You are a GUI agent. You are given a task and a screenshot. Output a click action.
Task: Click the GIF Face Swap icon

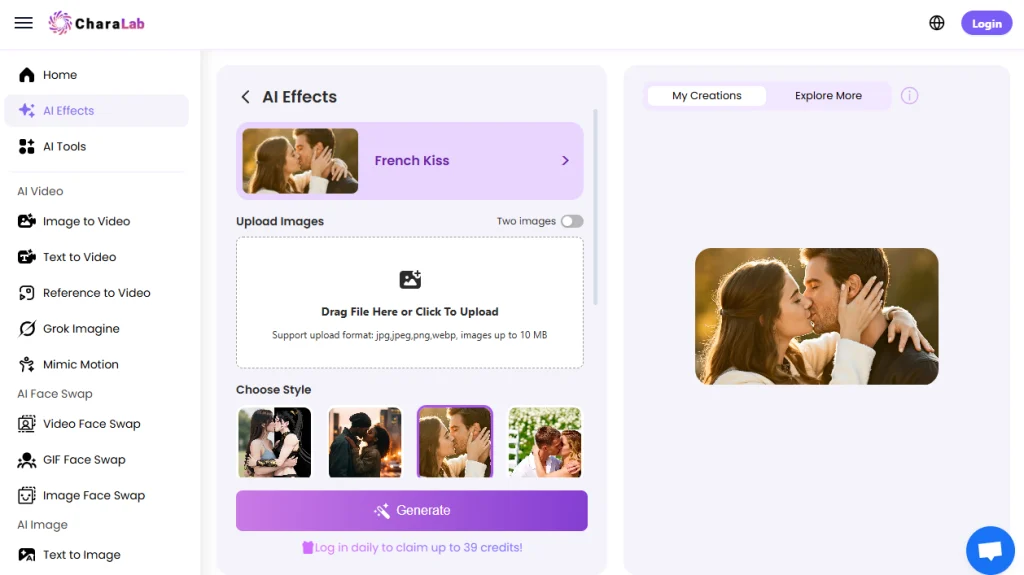pos(27,460)
